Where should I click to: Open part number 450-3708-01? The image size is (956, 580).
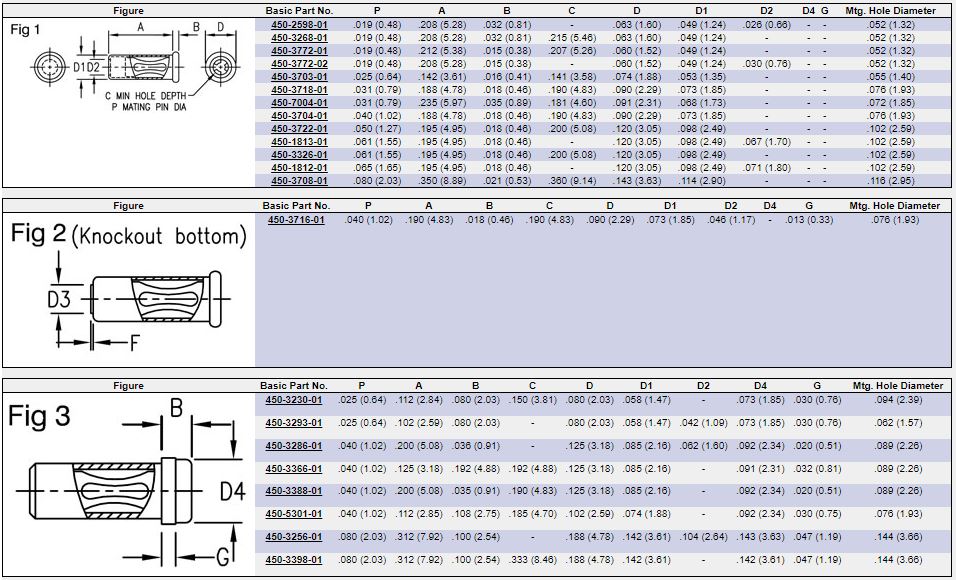click(299, 180)
